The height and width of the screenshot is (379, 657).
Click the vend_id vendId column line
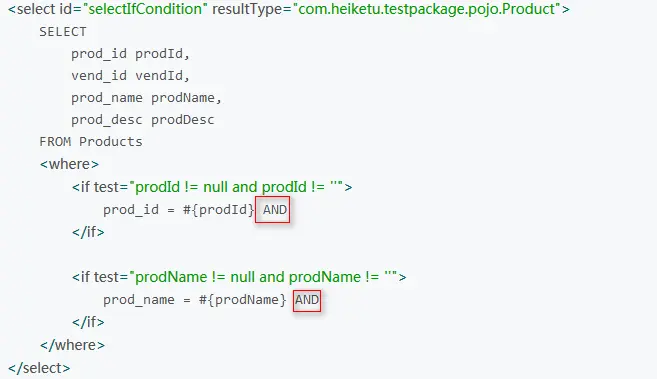pos(130,76)
